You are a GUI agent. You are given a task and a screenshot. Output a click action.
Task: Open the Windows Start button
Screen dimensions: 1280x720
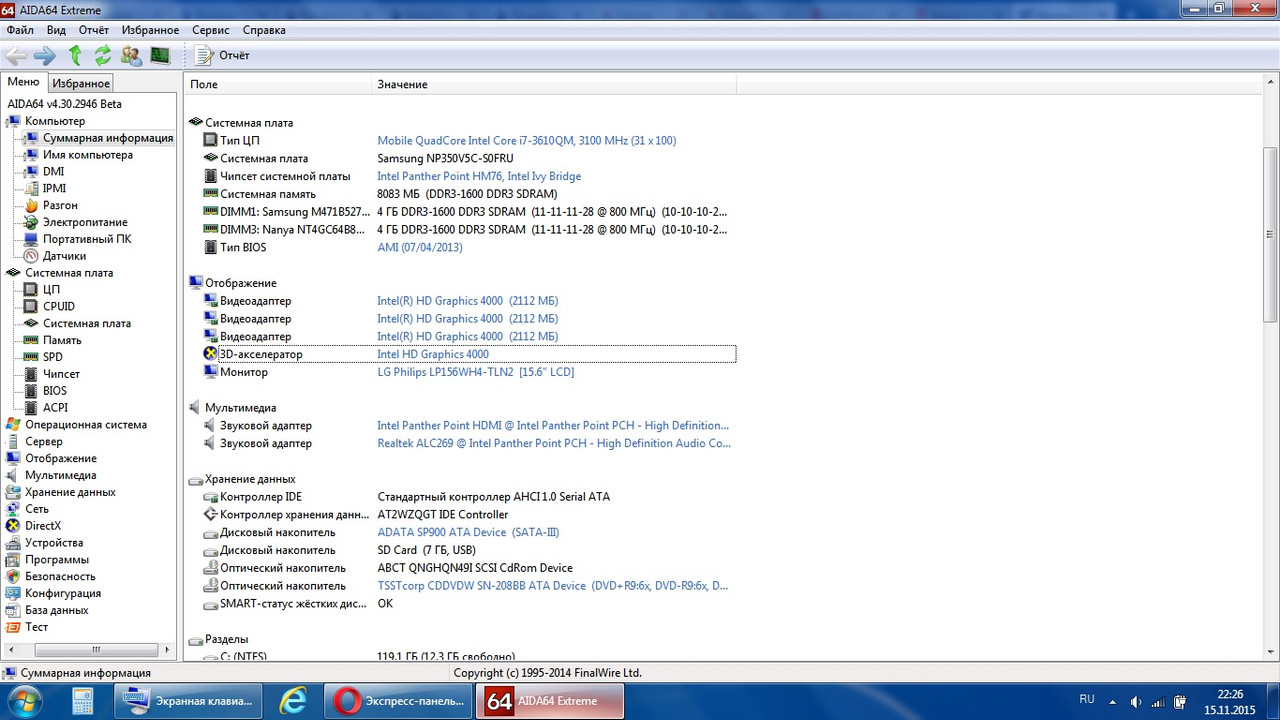pyautogui.click(x=24, y=700)
